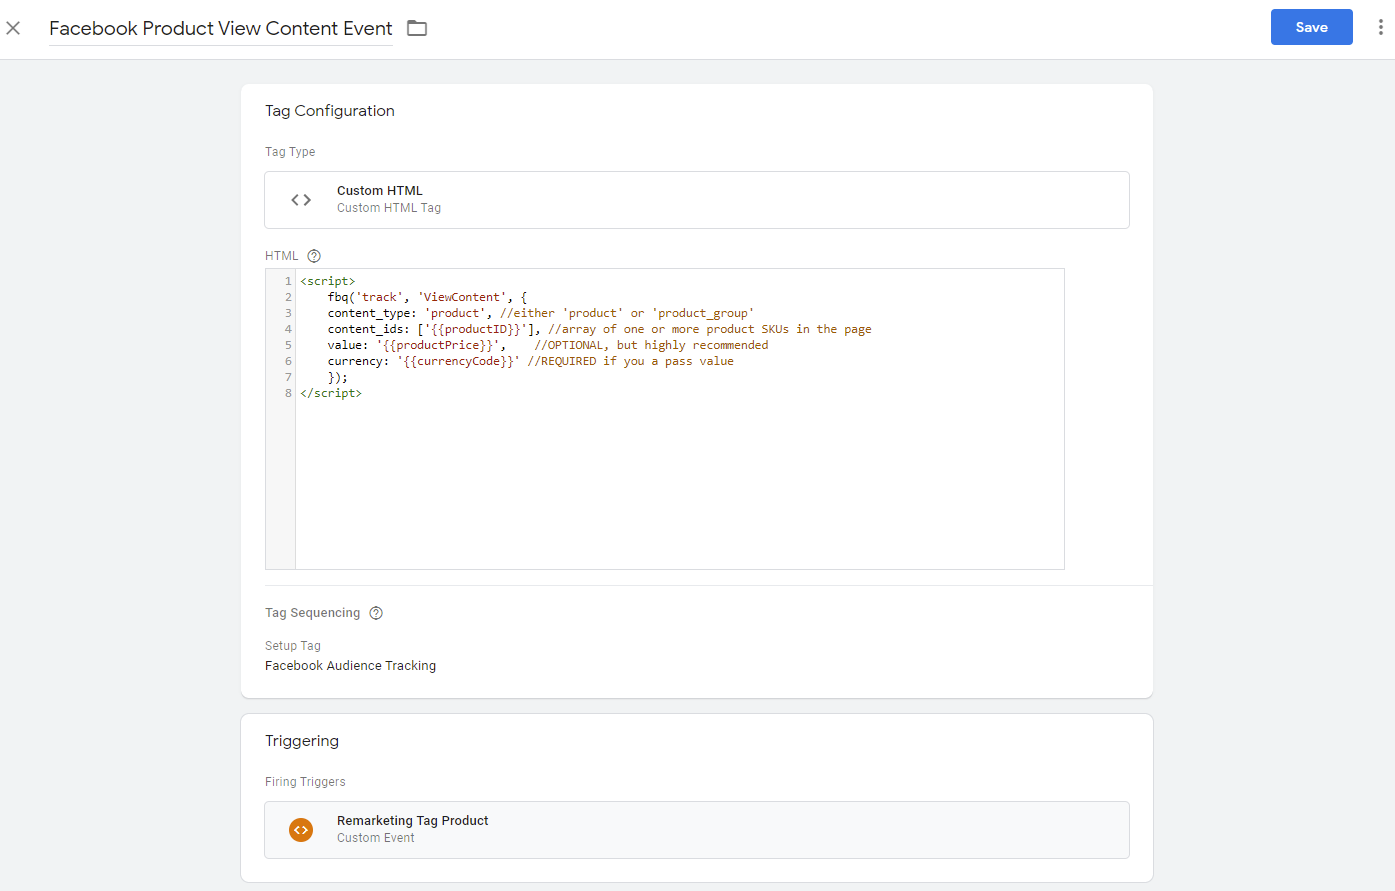Click the orange Custom Event trigger icon
Image resolution: width=1395 pixels, height=891 pixels.
click(301, 830)
